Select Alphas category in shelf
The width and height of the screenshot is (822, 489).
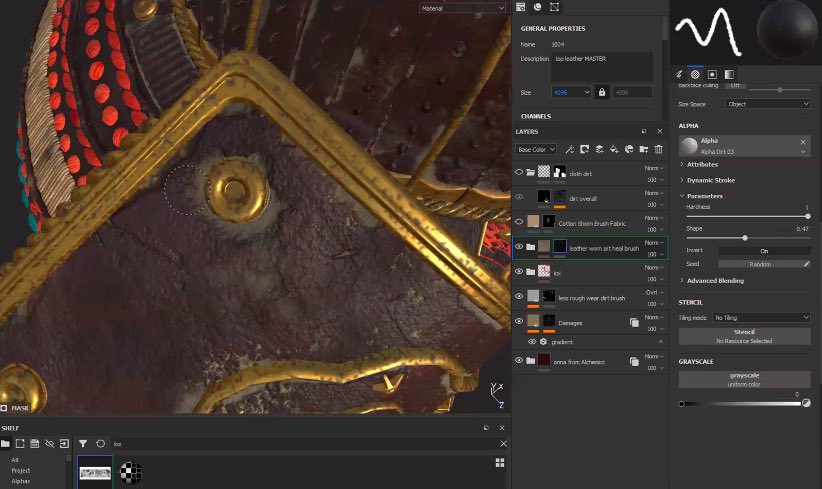(20, 481)
